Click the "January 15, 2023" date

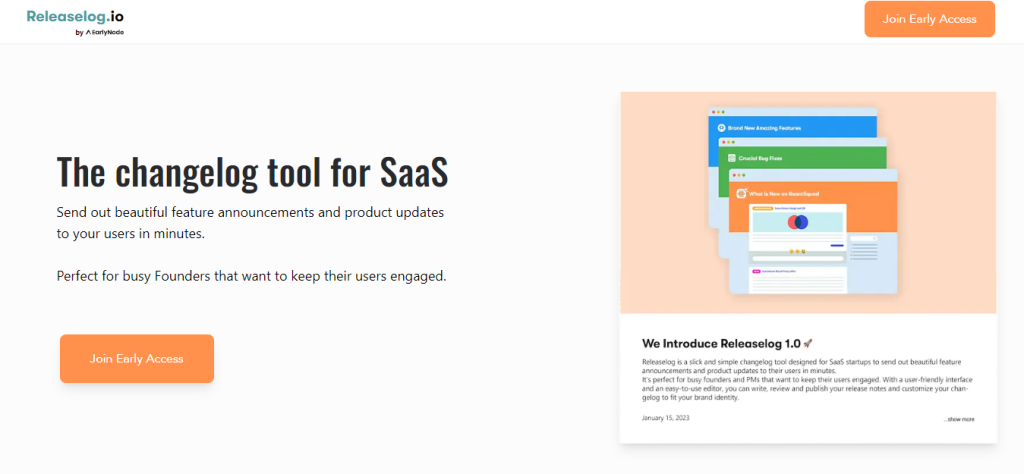coord(665,418)
